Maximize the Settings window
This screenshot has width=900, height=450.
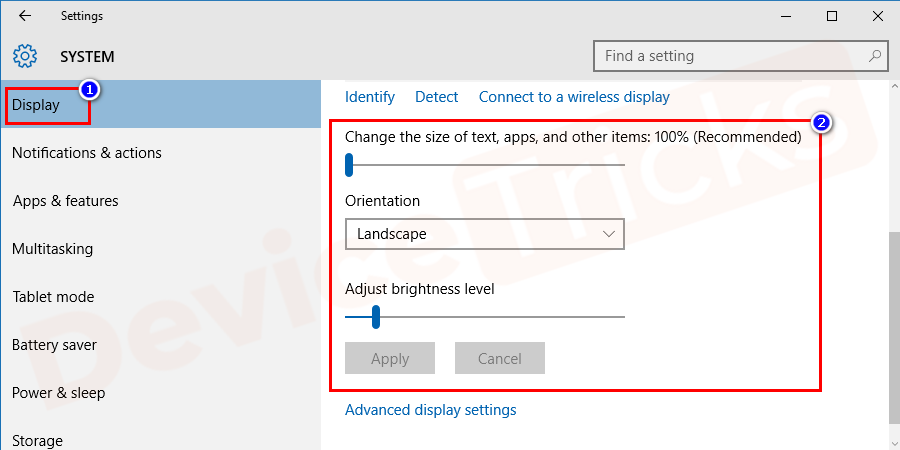832,16
